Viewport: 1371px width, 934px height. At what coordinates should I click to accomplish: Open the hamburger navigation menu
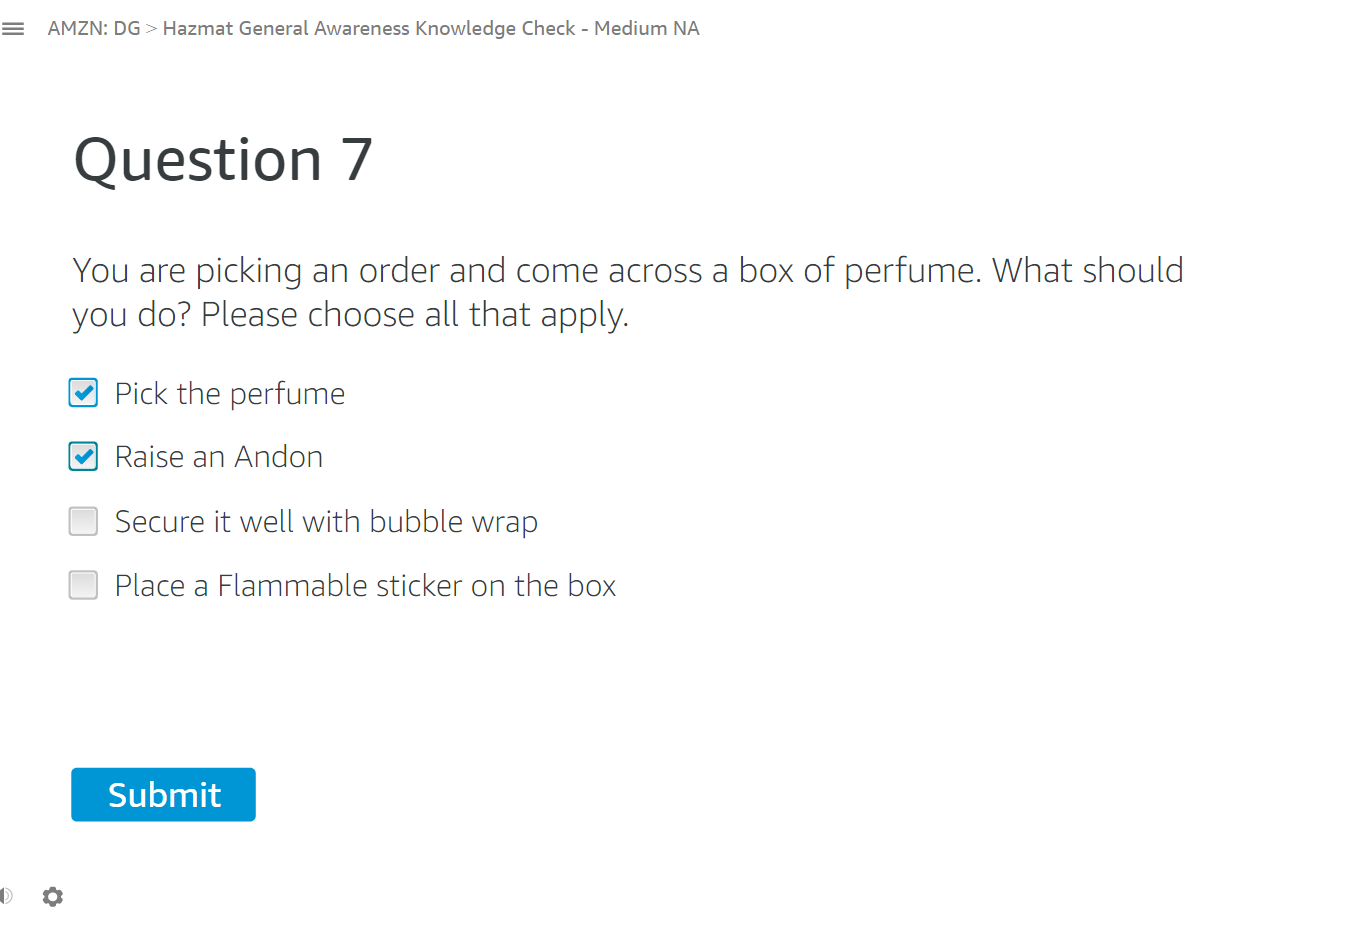pos(13,28)
